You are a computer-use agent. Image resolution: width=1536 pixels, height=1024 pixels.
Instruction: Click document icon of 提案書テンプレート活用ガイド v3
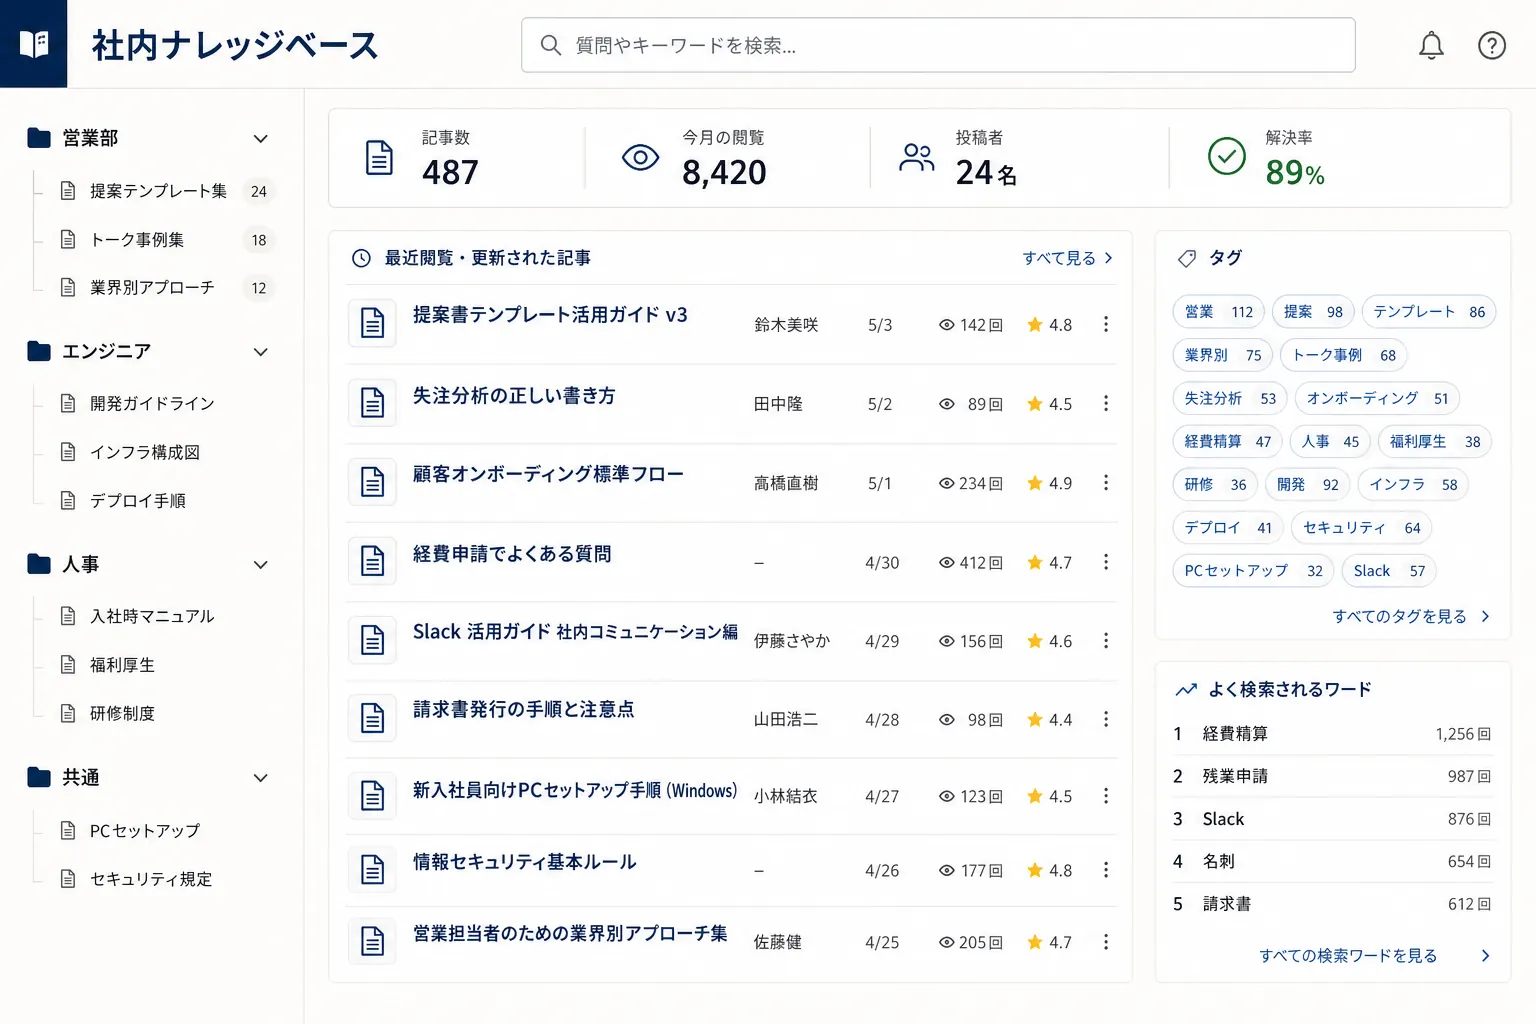pos(372,324)
